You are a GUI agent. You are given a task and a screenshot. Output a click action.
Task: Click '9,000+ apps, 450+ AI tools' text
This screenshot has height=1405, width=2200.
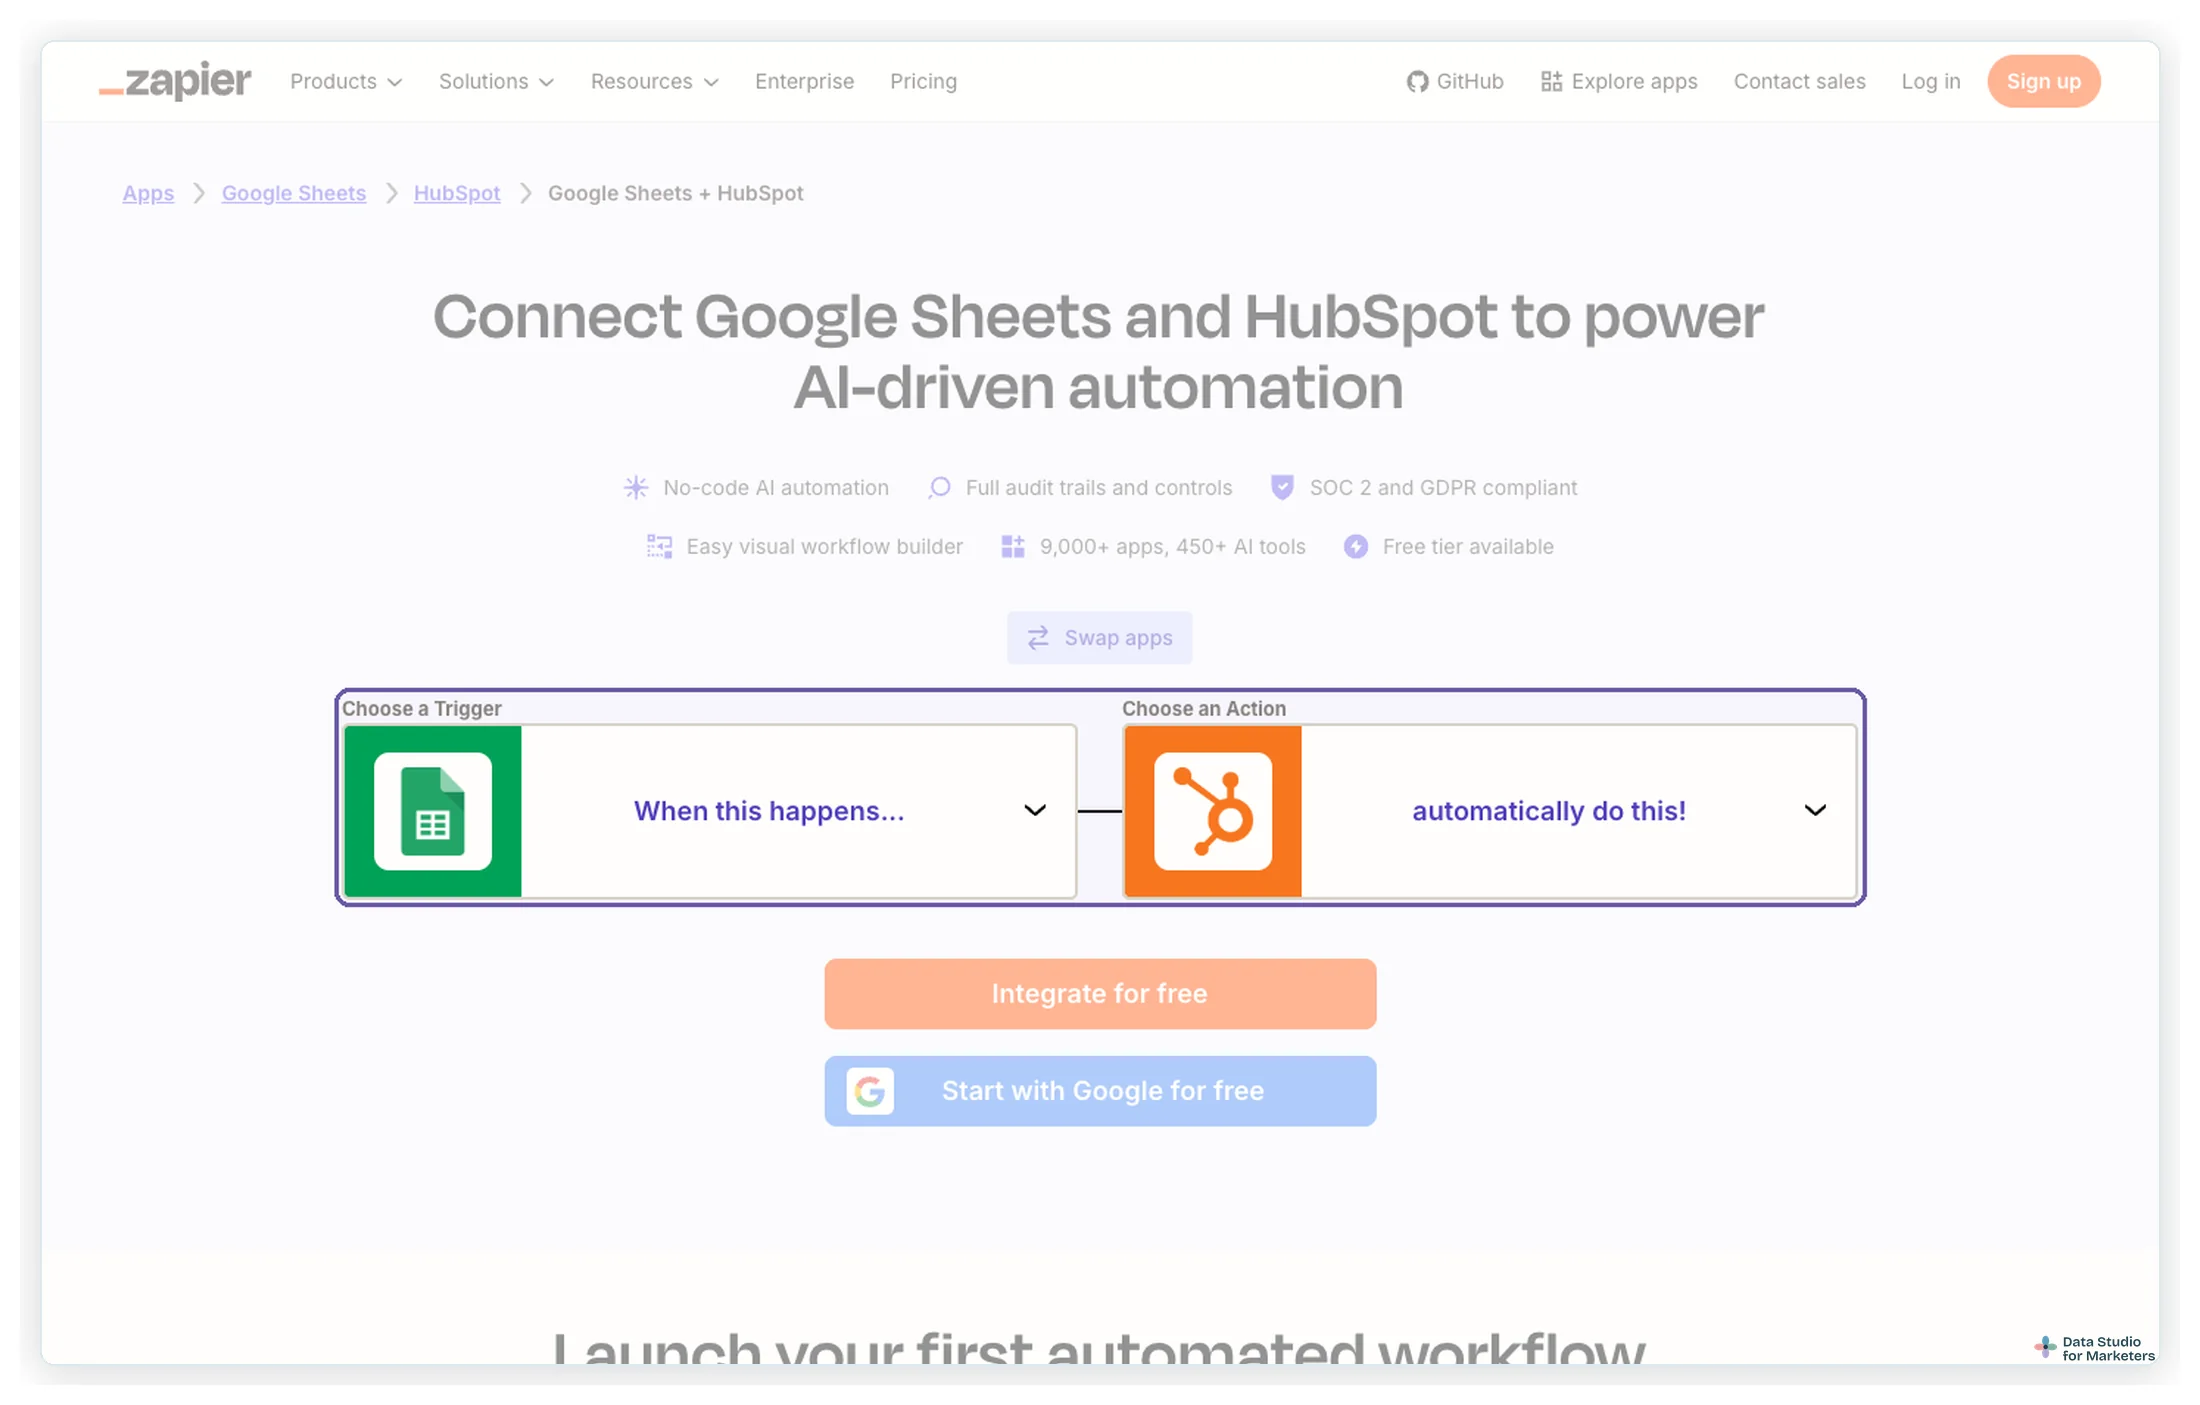[1173, 547]
